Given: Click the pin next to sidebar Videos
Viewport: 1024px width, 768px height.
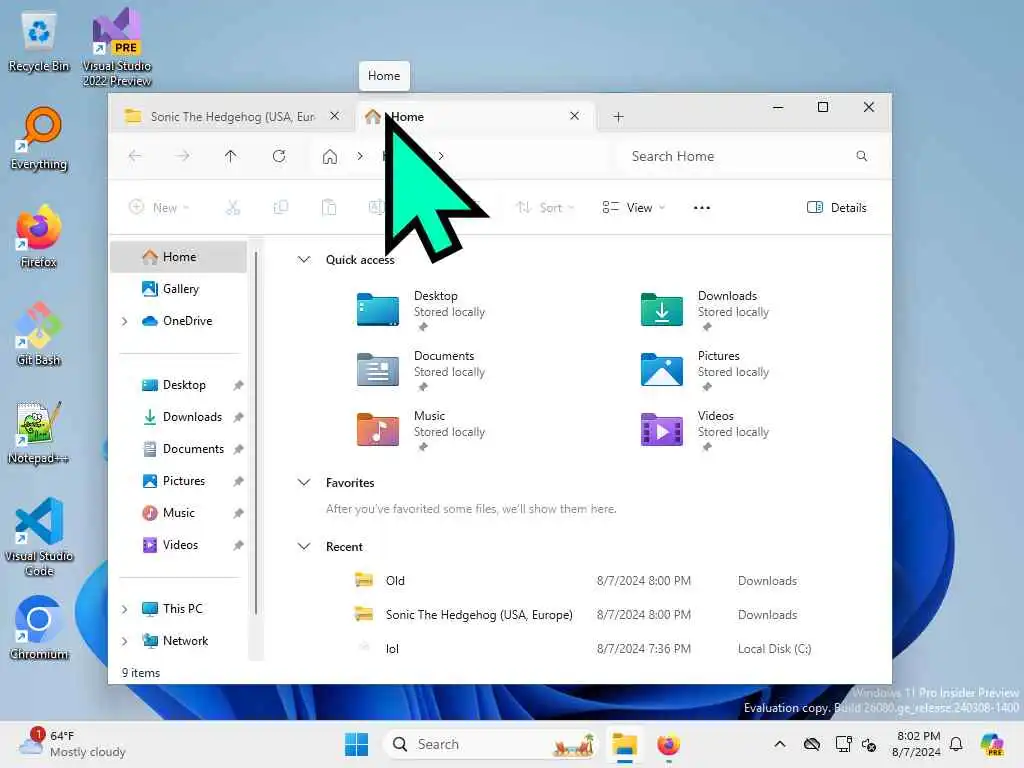Looking at the screenshot, I should coord(238,545).
